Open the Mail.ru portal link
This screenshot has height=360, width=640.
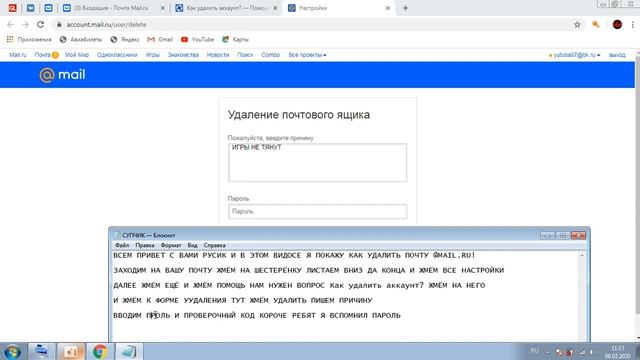[x=18, y=55]
